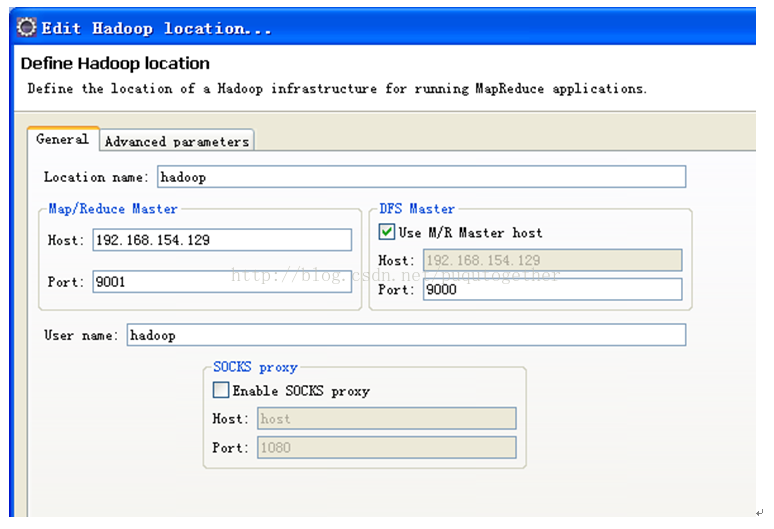Click the disabled DFS Master Host field
774x529 pixels.
click(x=552, y=260)
